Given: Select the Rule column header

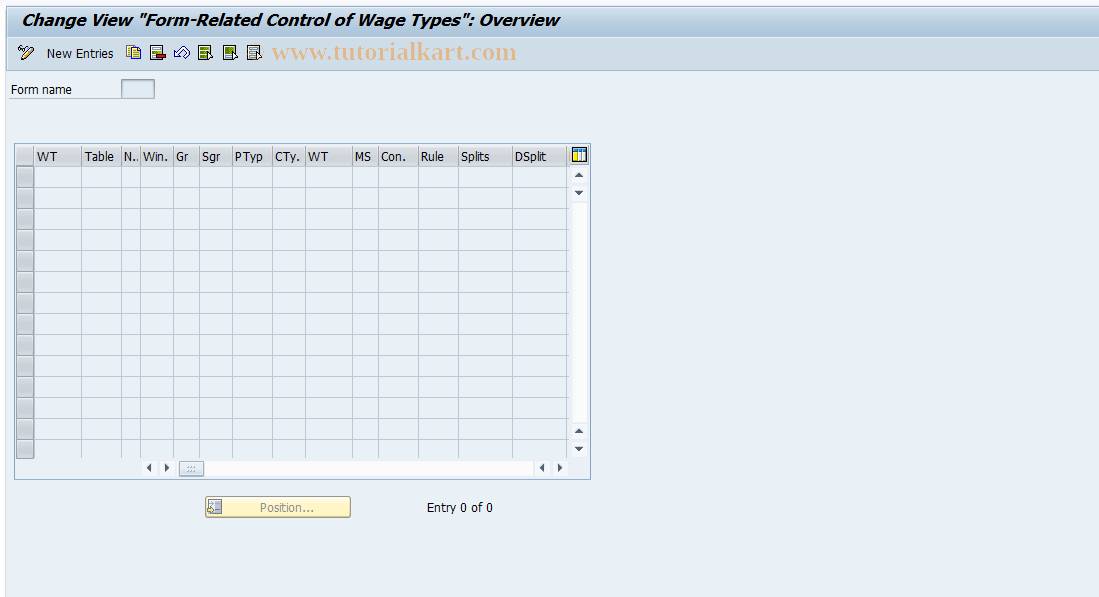Looking at the screenshot, I should (437, 156).
